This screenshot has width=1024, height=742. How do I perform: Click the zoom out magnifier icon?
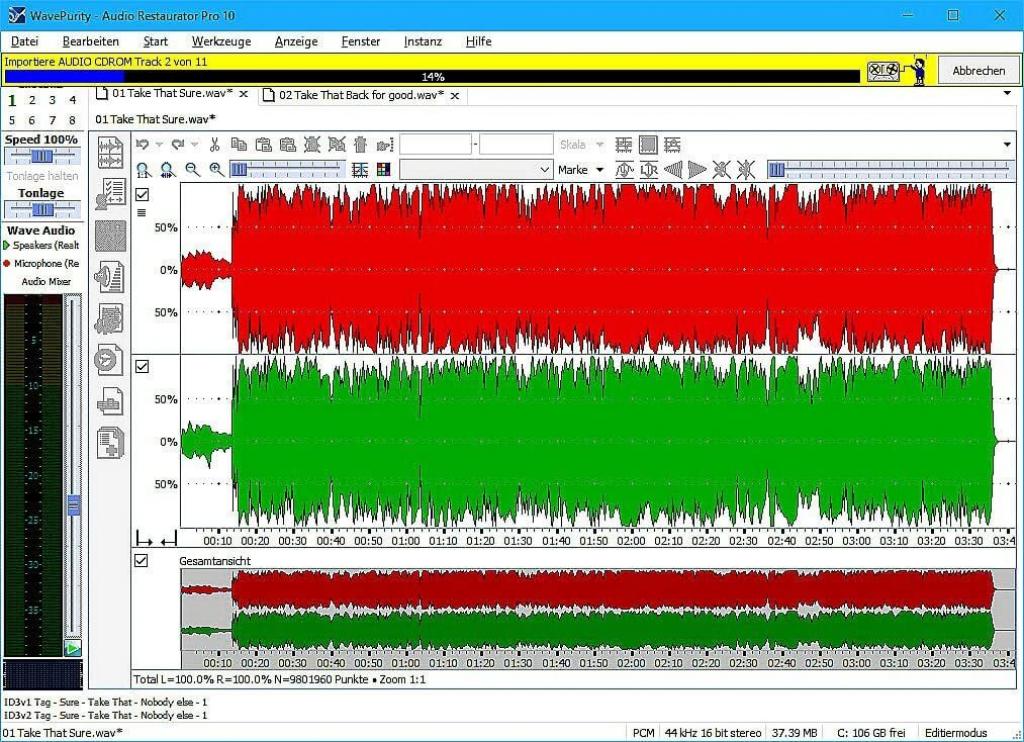tap(192, 170)
